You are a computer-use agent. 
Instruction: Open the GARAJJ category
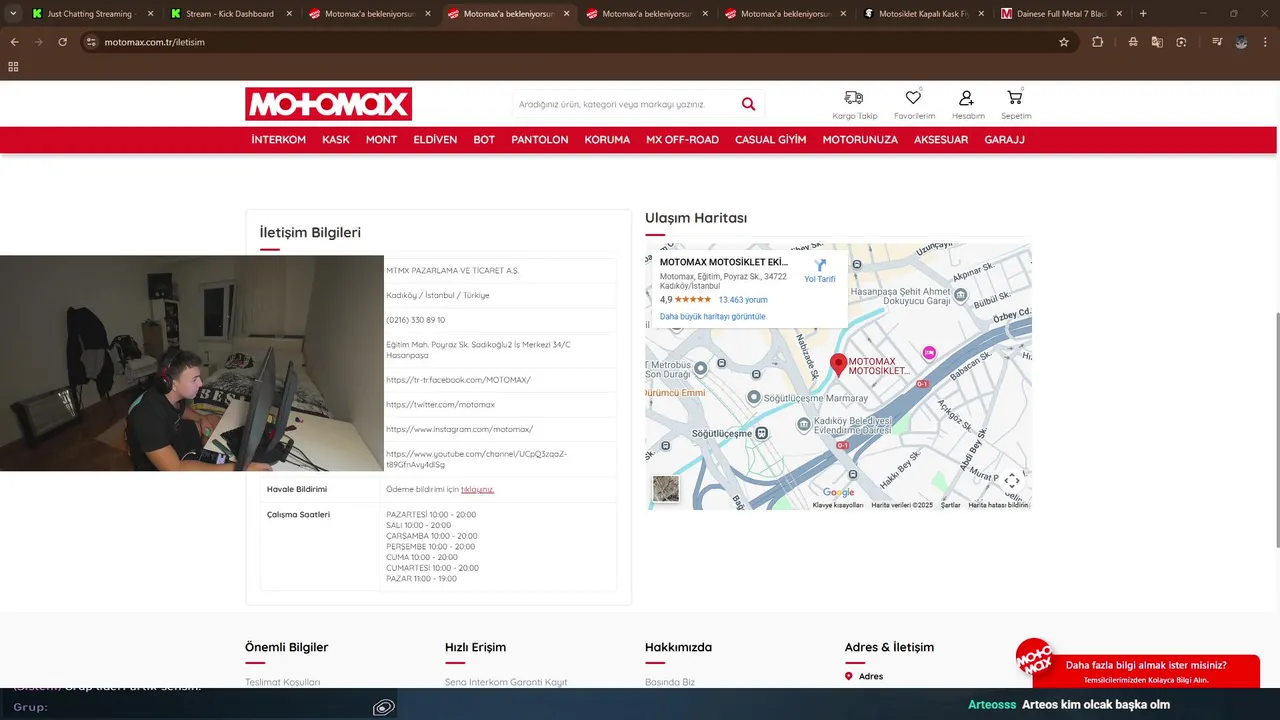[1005, 140]
